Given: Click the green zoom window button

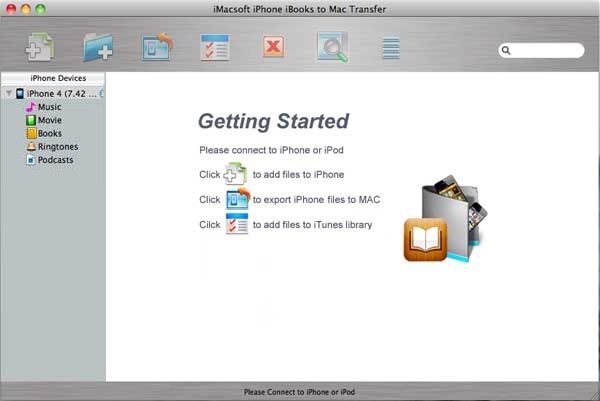Looking at the screenshot, I should (40, 9).
